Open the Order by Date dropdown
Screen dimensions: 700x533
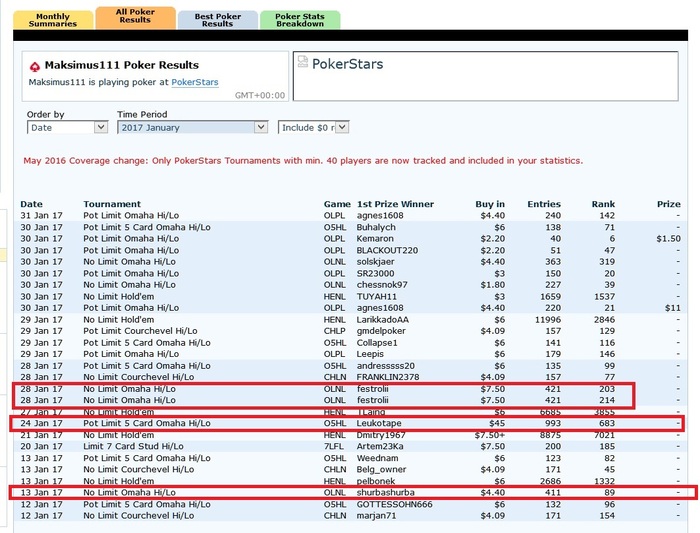pyautogui.click(x=67, y=128)
